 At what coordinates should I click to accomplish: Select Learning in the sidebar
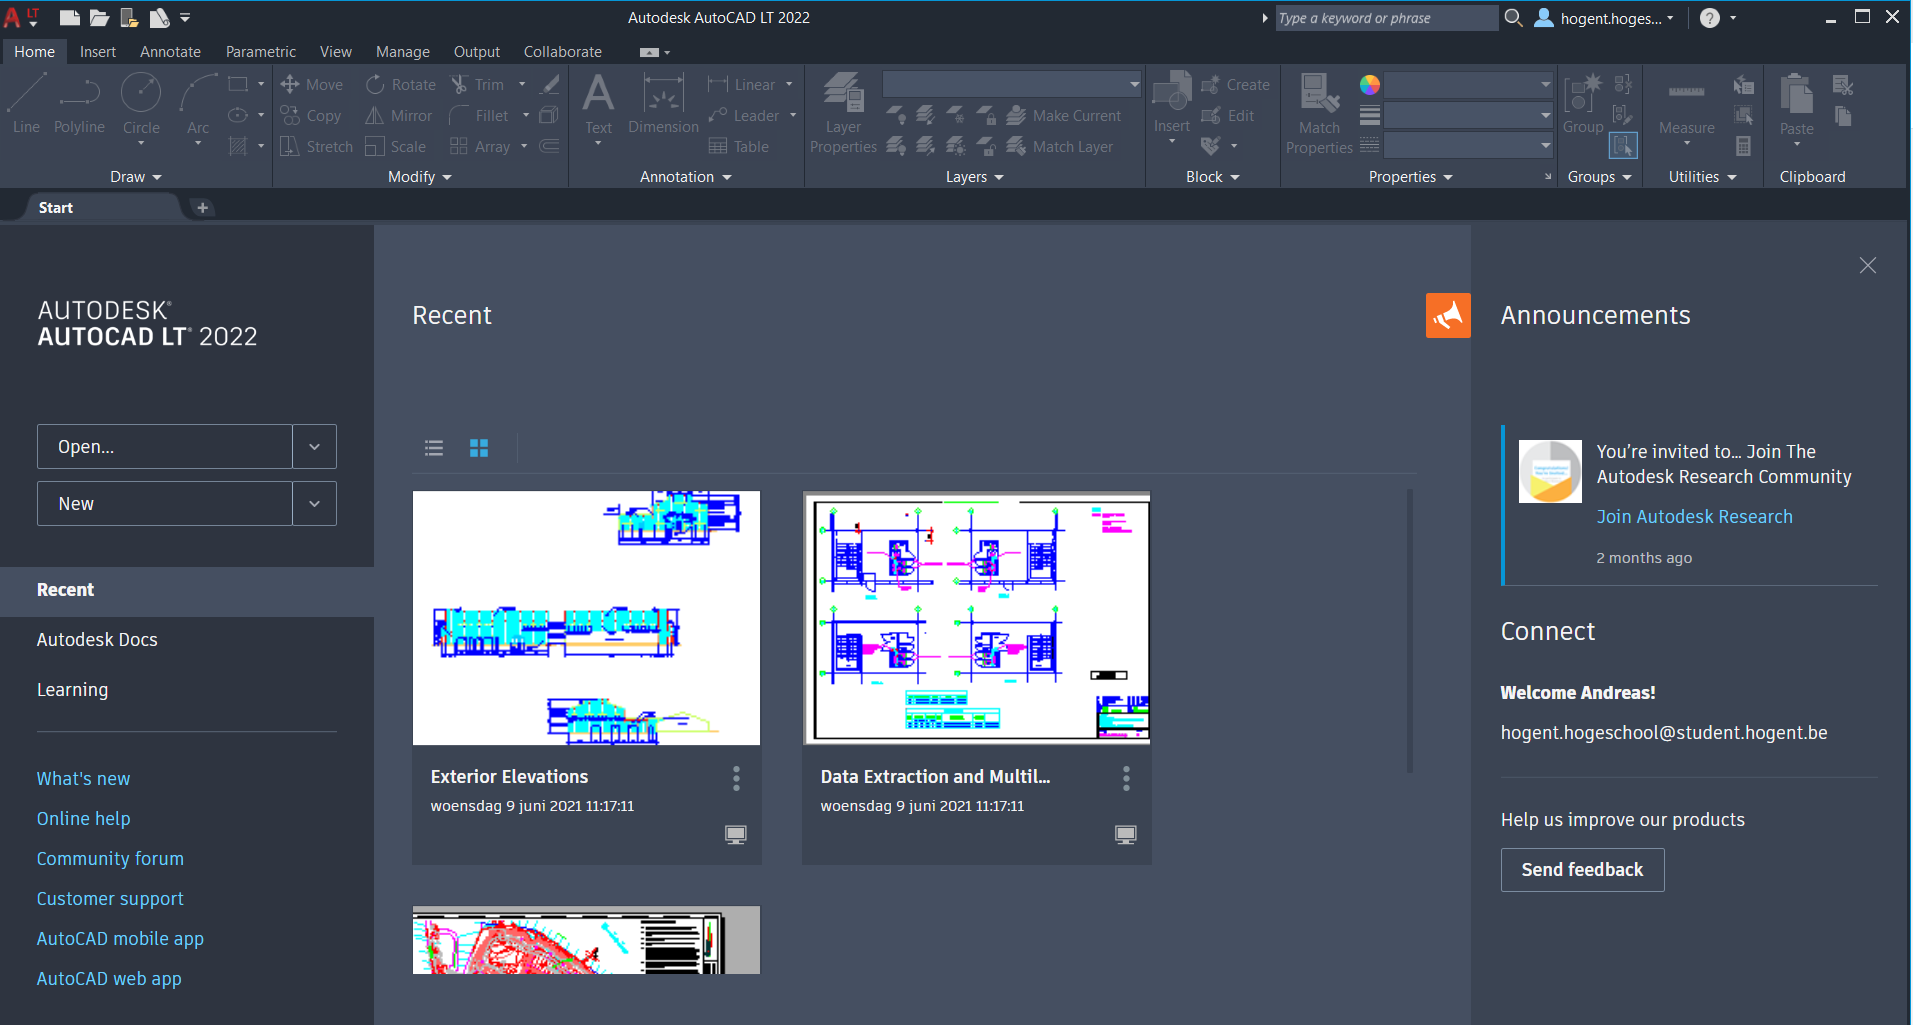pos(72,690)
